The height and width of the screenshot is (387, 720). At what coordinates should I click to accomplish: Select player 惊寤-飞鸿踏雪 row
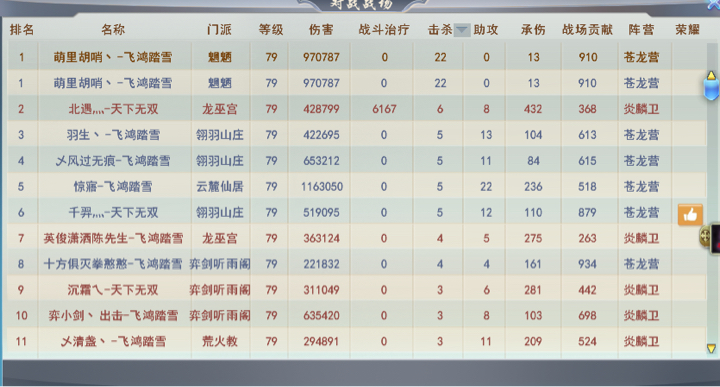(357, 186)
